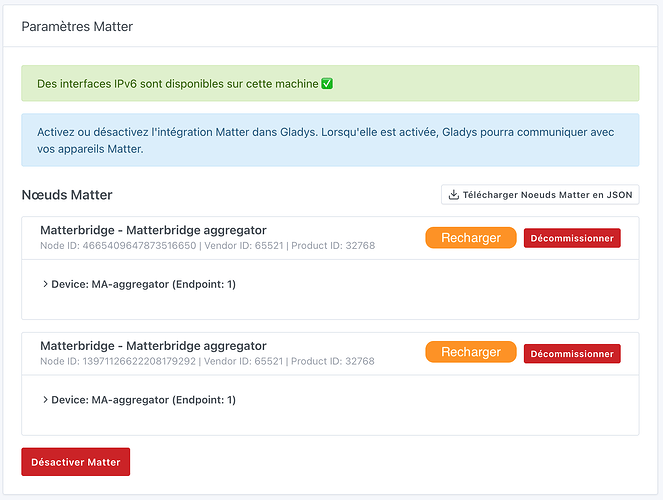Expand chevron for node 4665409647873516650 device
This screenshot has height=500, width=663.
(x=45, y=284)
